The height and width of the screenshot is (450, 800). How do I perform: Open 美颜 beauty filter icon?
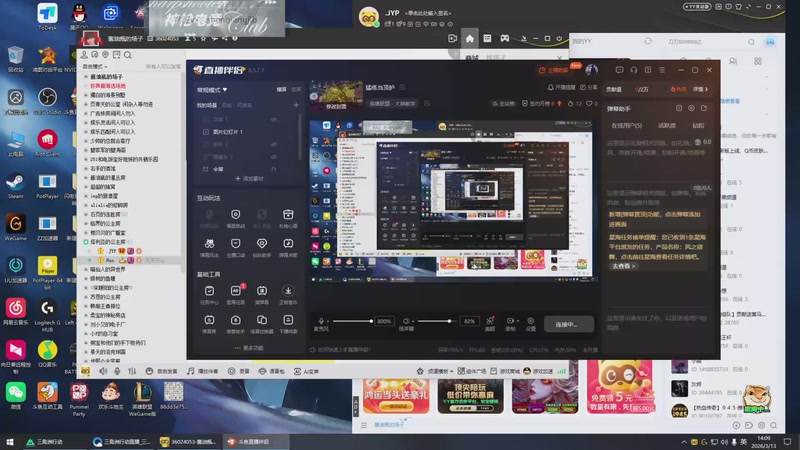490,323
